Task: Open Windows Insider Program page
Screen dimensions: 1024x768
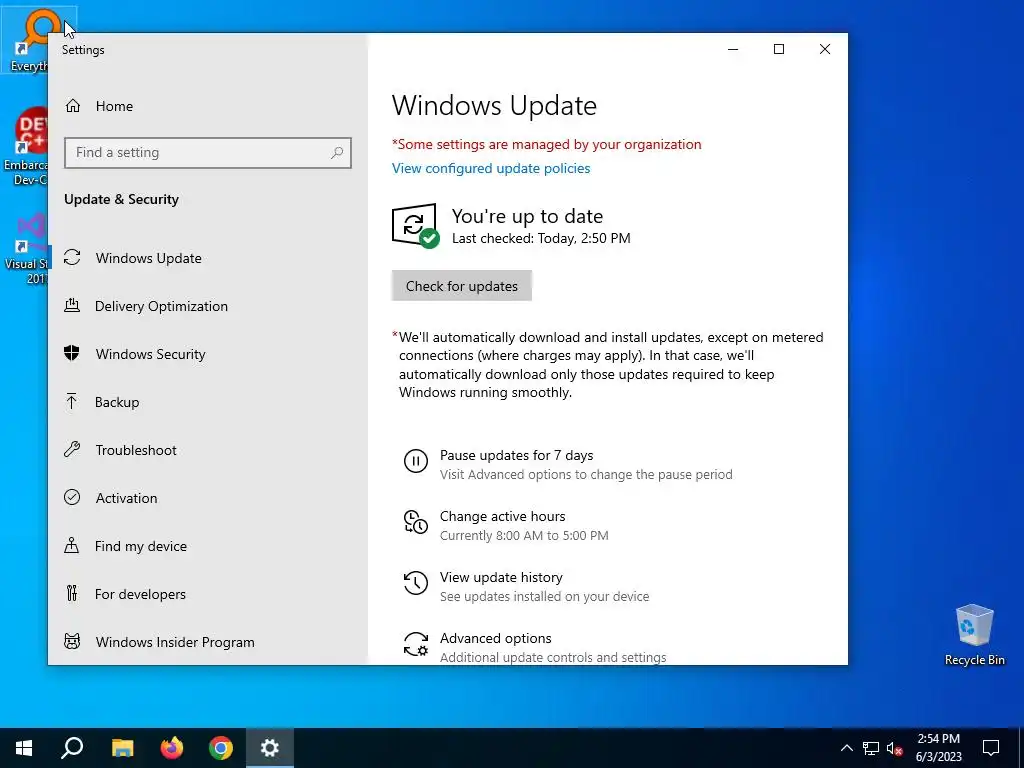Action: 208,641
